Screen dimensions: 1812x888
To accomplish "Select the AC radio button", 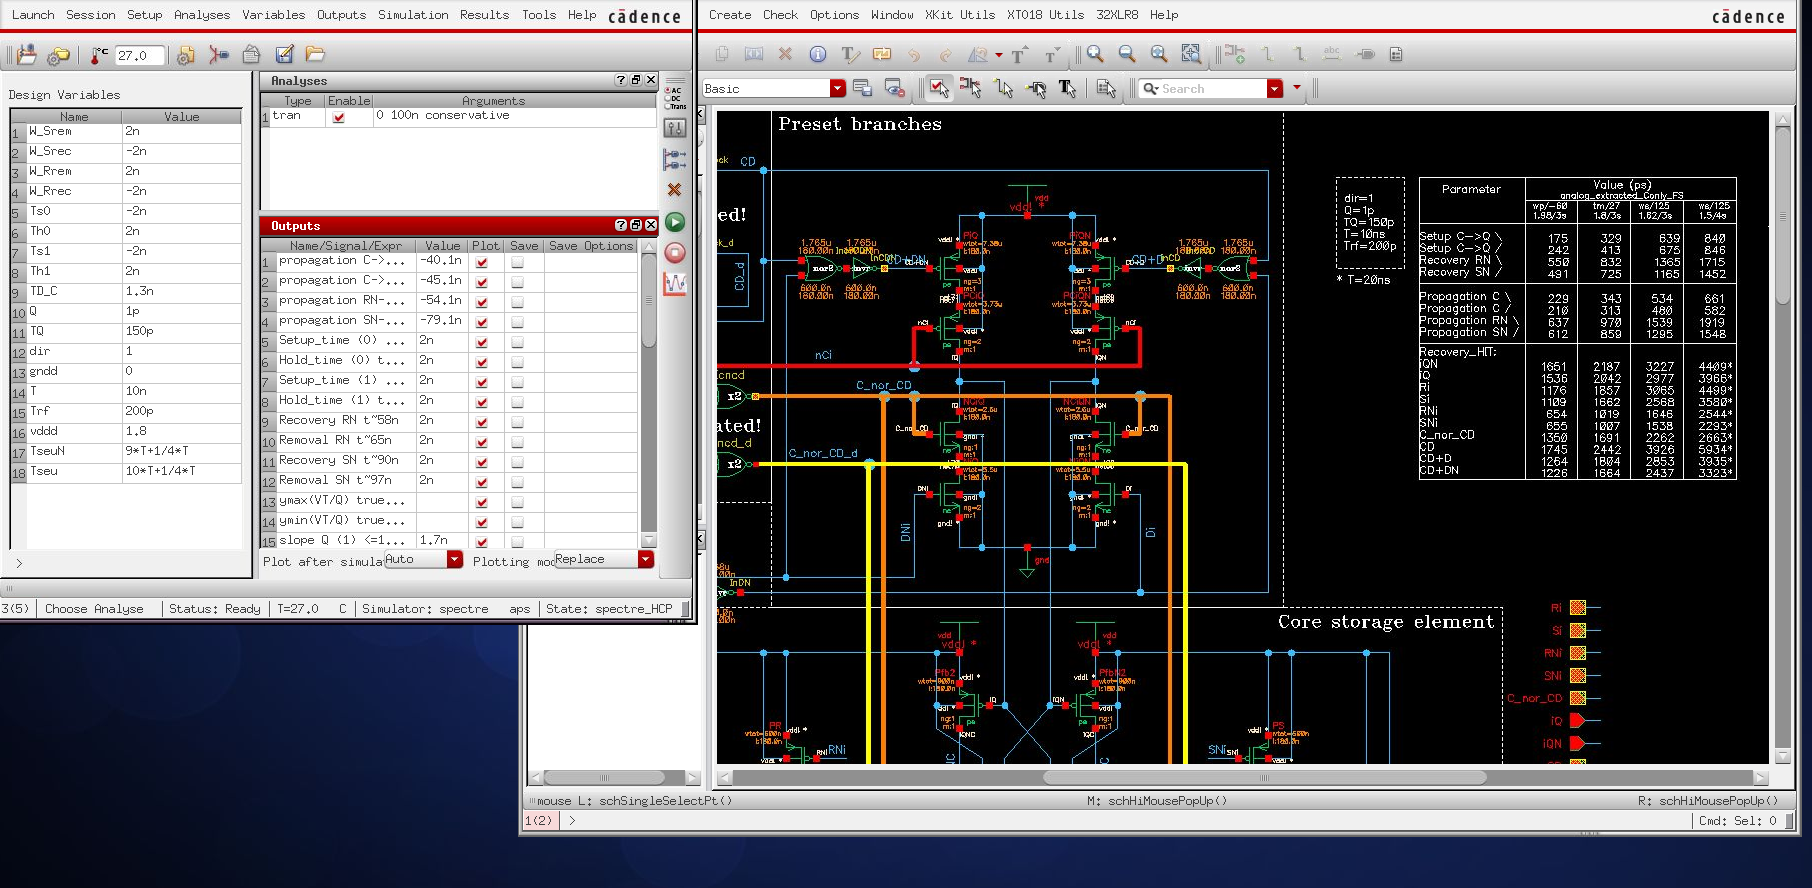I will pos(667,90).
